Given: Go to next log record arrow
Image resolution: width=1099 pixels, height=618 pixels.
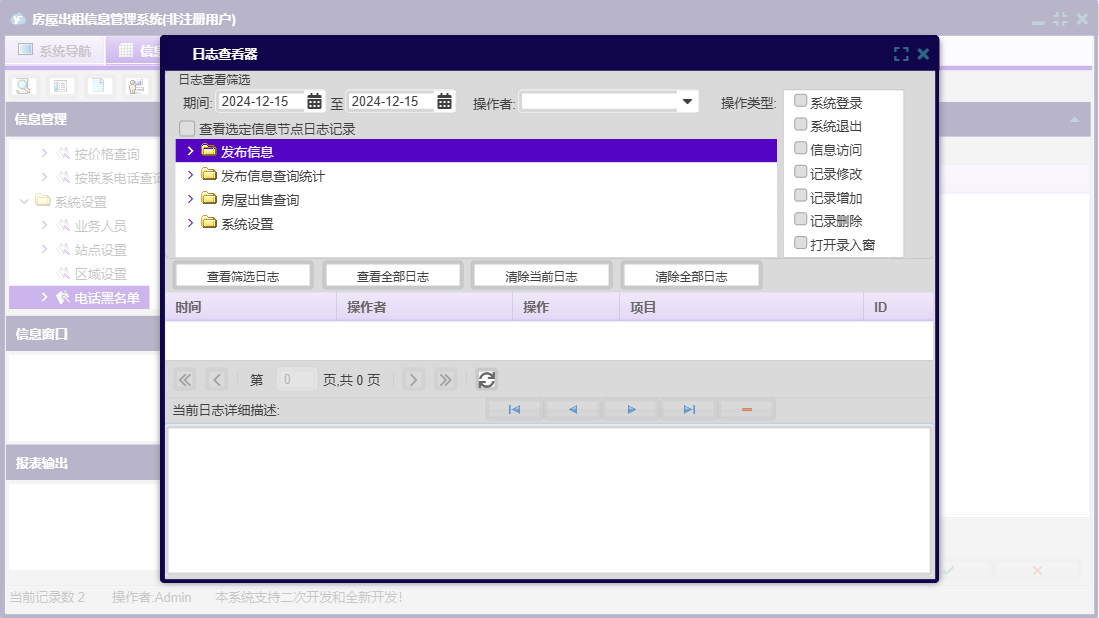Looking at the screenshot, I should (631, 409).
